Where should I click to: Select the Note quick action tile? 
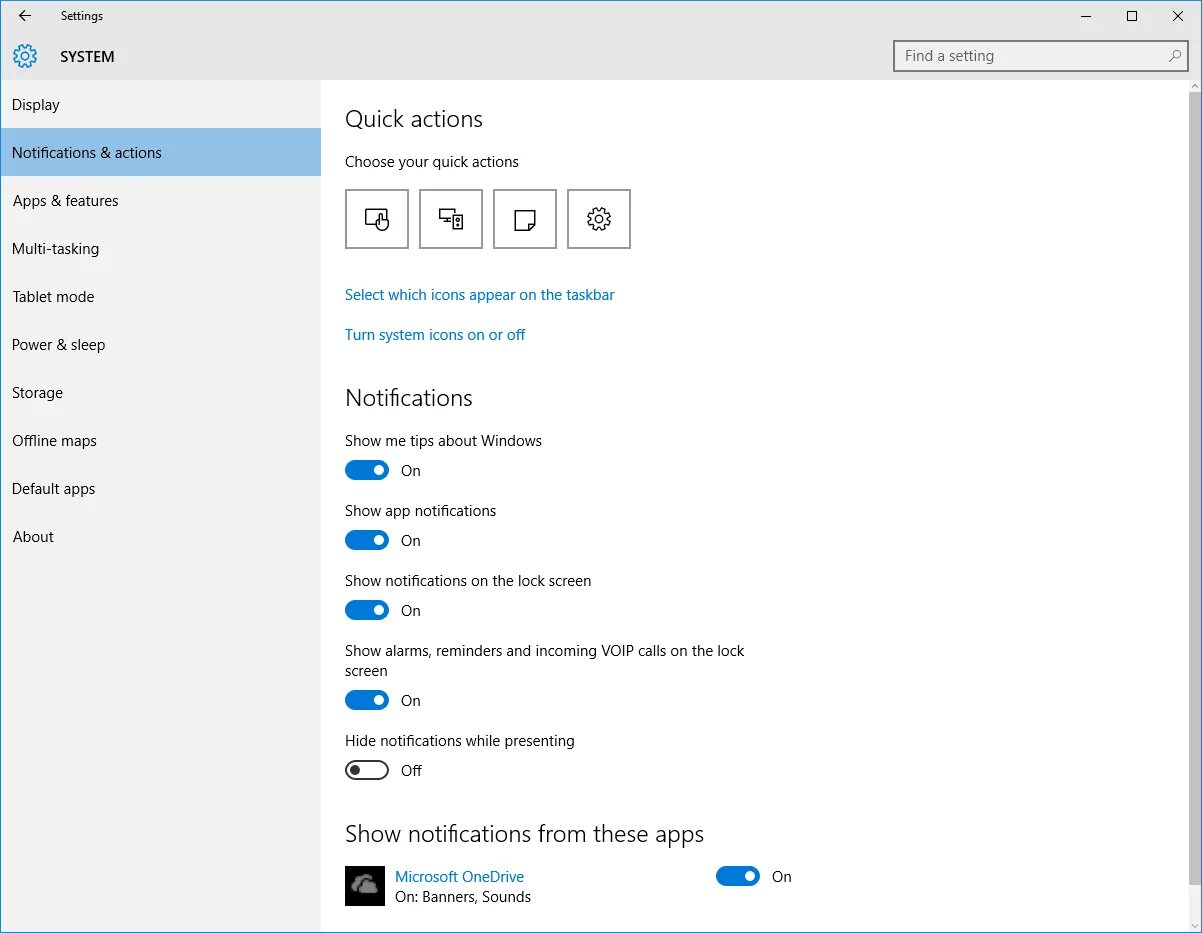[x=525, y=219]
